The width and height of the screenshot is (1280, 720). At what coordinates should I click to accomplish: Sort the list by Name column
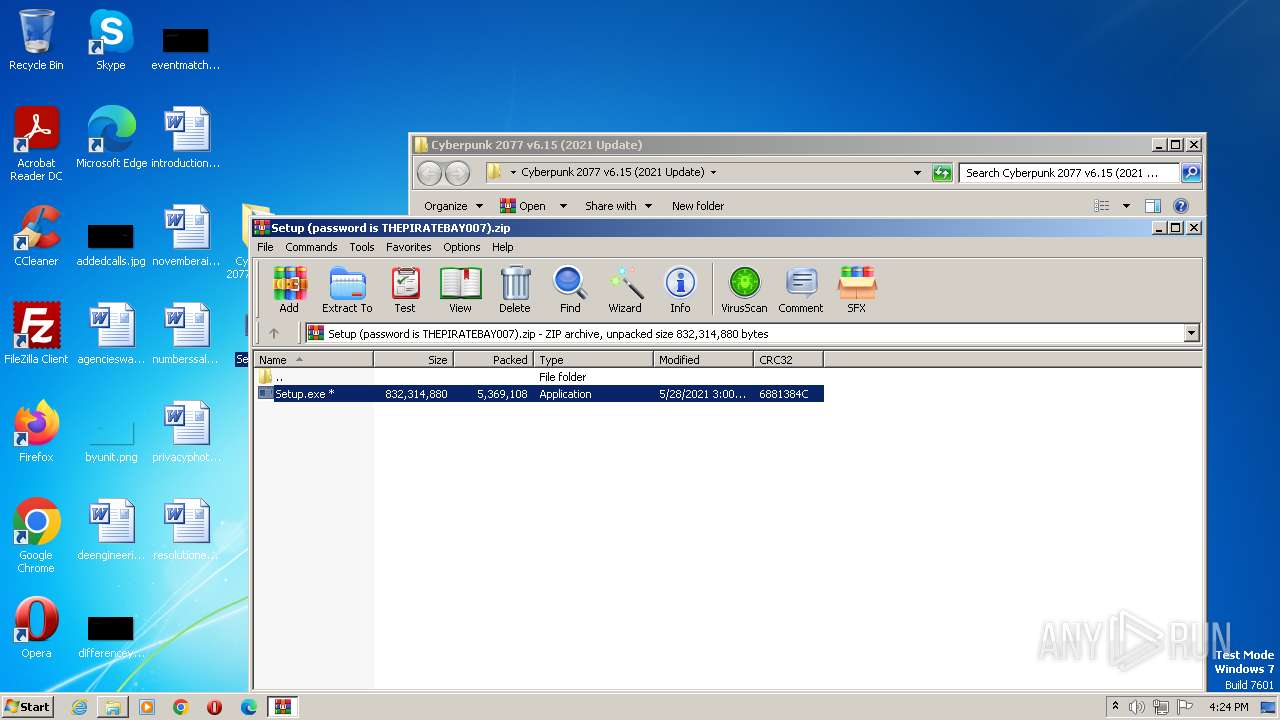[x=314, y=360]
